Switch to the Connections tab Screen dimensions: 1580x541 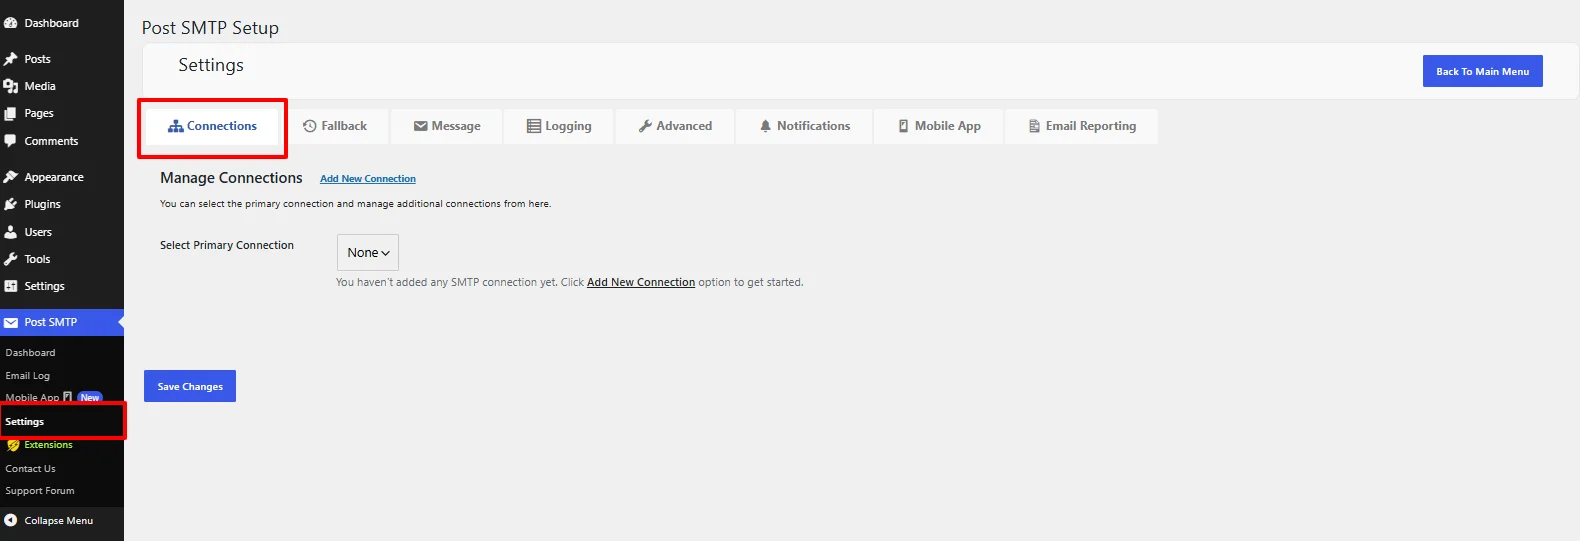click(x=212, y=126)
